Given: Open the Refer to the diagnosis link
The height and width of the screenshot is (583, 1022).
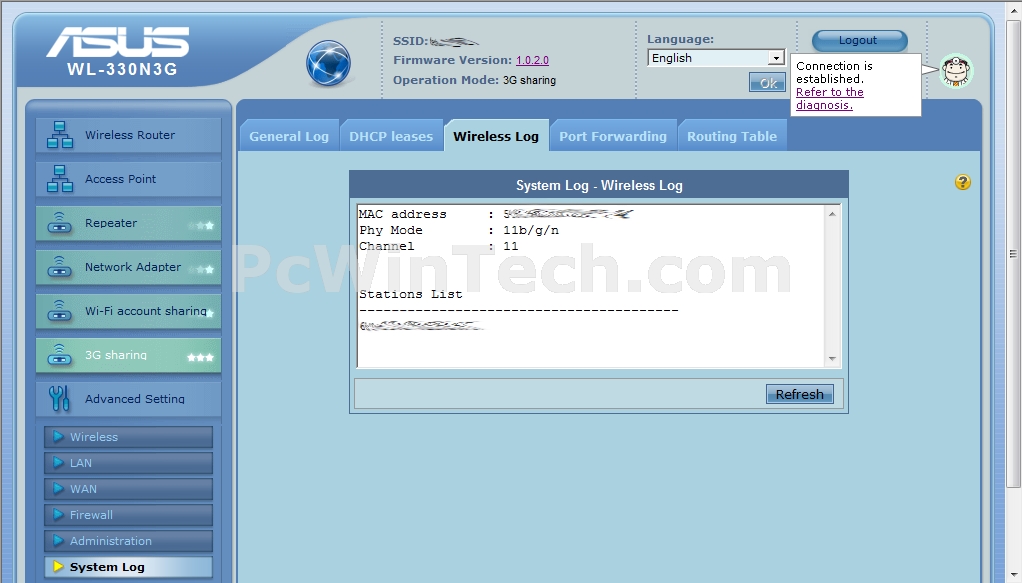Looking at the screenshot, I should coord(830,98).
